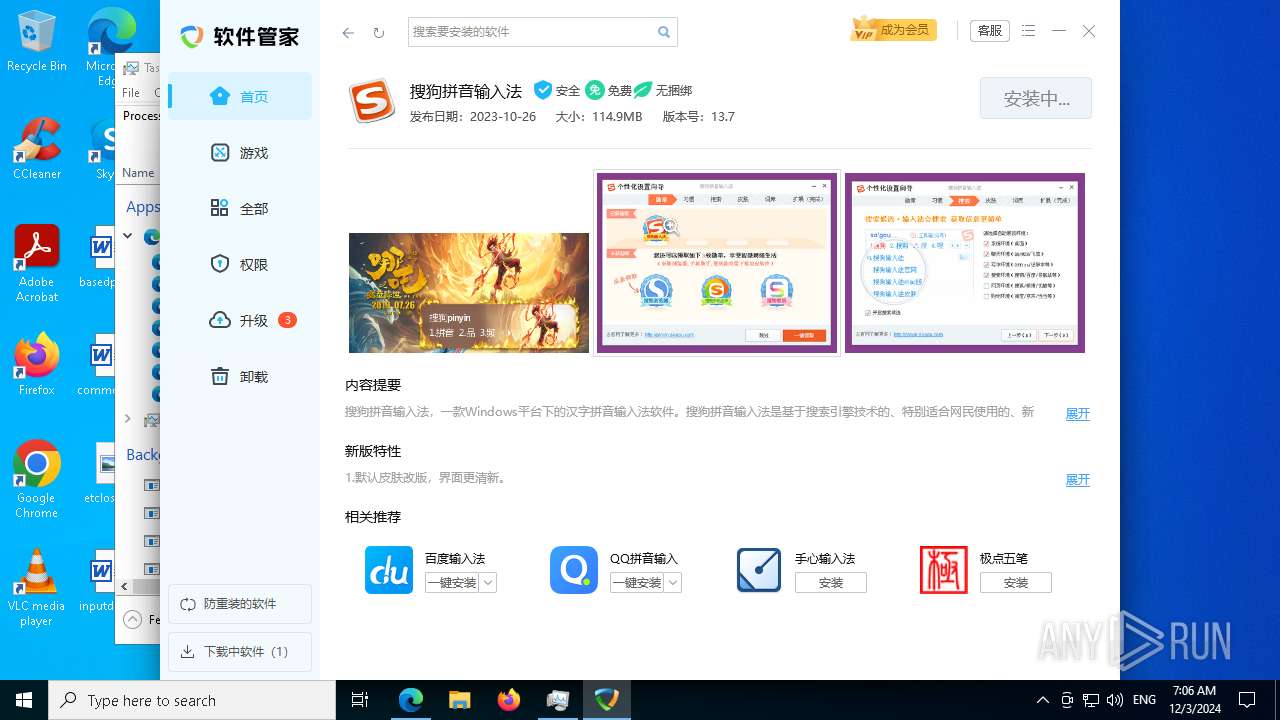The width and height of the screenshot is (1280, 720).
Task: Open the notification center icon
Action: [1247, 700]
